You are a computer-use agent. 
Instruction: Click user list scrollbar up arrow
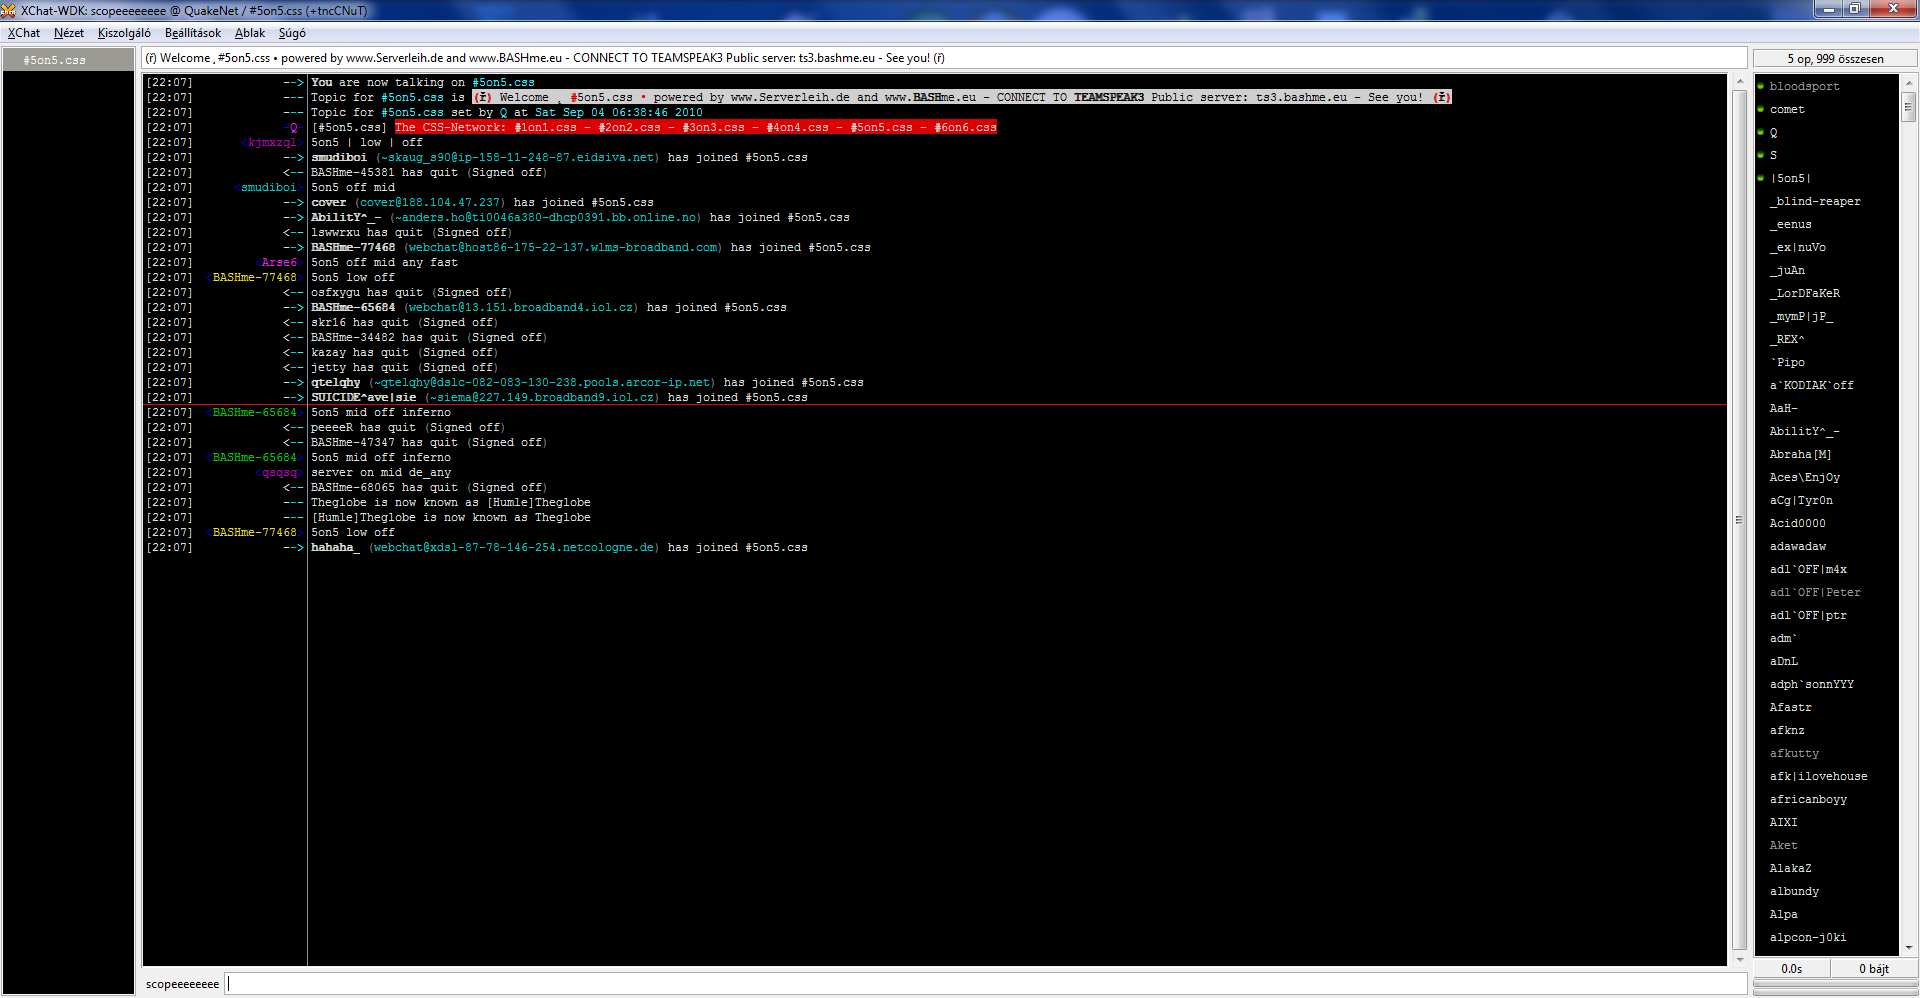[x=1908, y=82]
